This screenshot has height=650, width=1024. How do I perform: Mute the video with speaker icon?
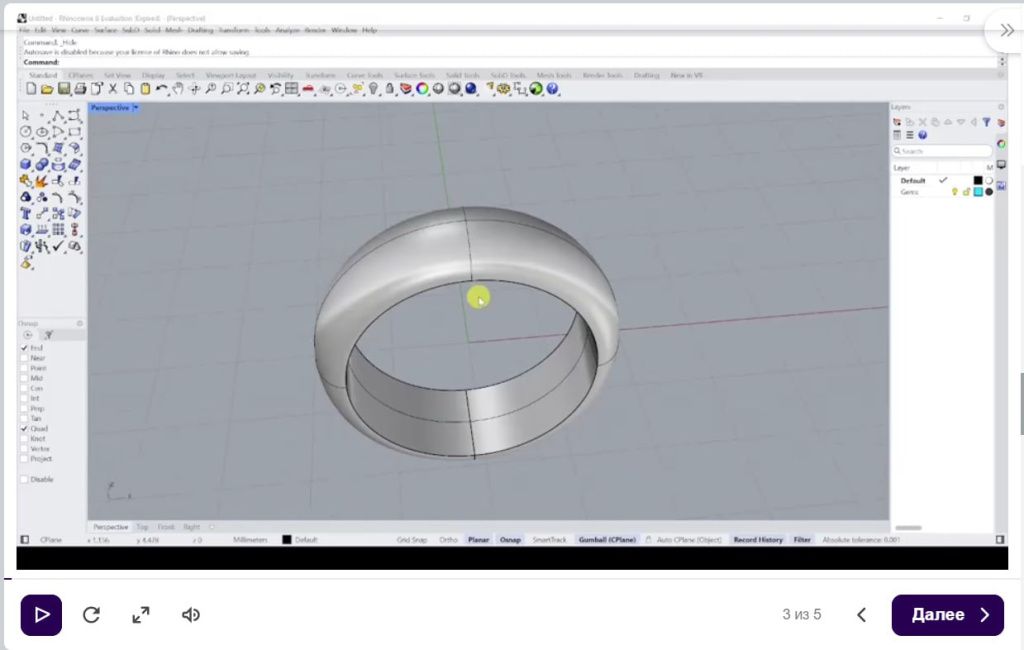point(191,615)
